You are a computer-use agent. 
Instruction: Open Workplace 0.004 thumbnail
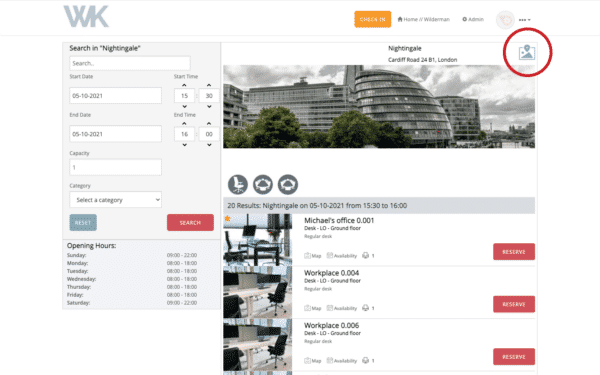coord(258,292)
